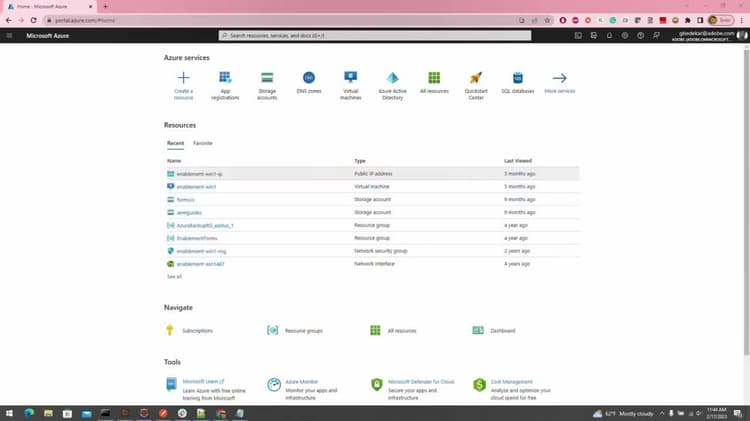The width and height of the screenshot is (750, 421).
Task: Click Create a resource plus icon
Action: (183, 78)
